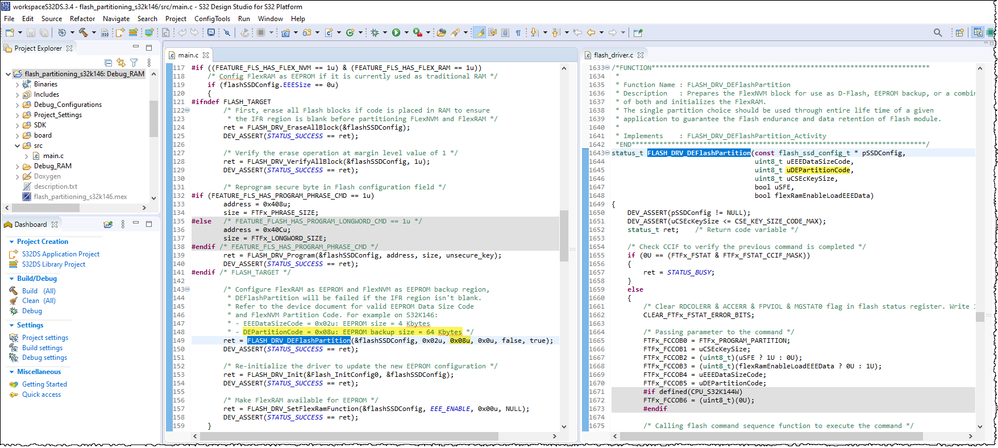Click the green circular New Class icon

(349, 32)
